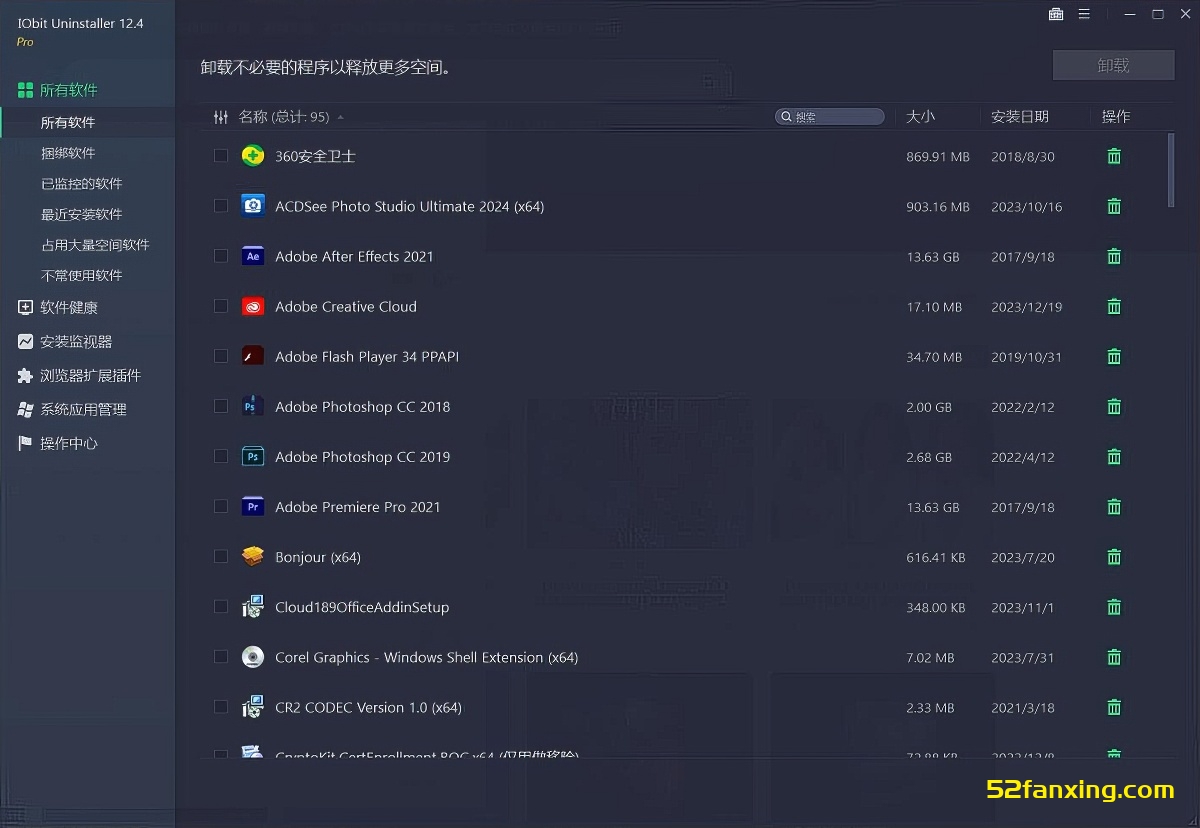
Task: Check the box for Adobe Photoshop CC 2018
Action: coord(221,406)
